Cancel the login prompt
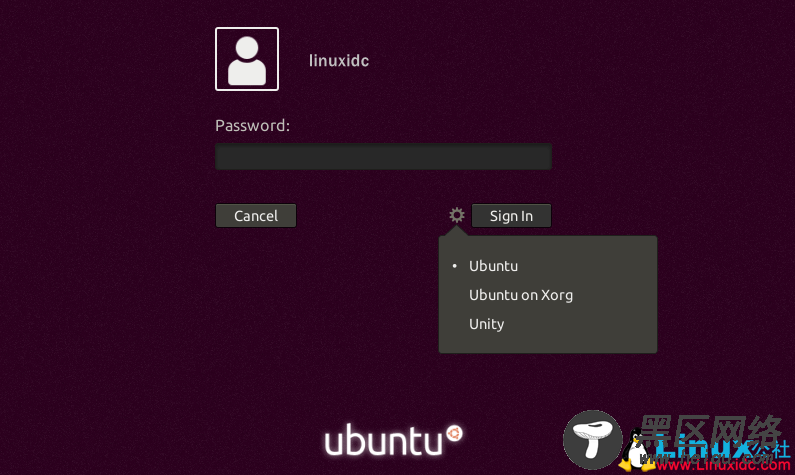Screen dimensions: 795x475 [256, 216]
